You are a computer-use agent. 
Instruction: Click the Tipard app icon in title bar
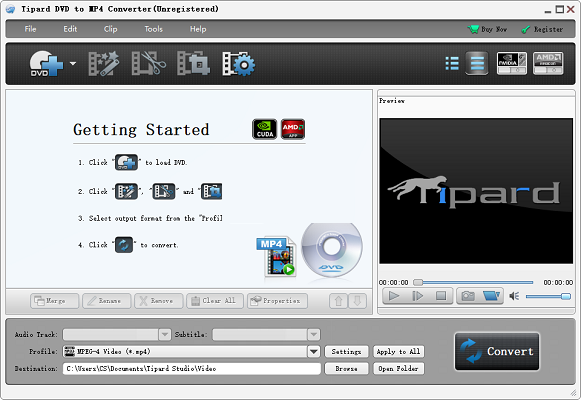11,9
